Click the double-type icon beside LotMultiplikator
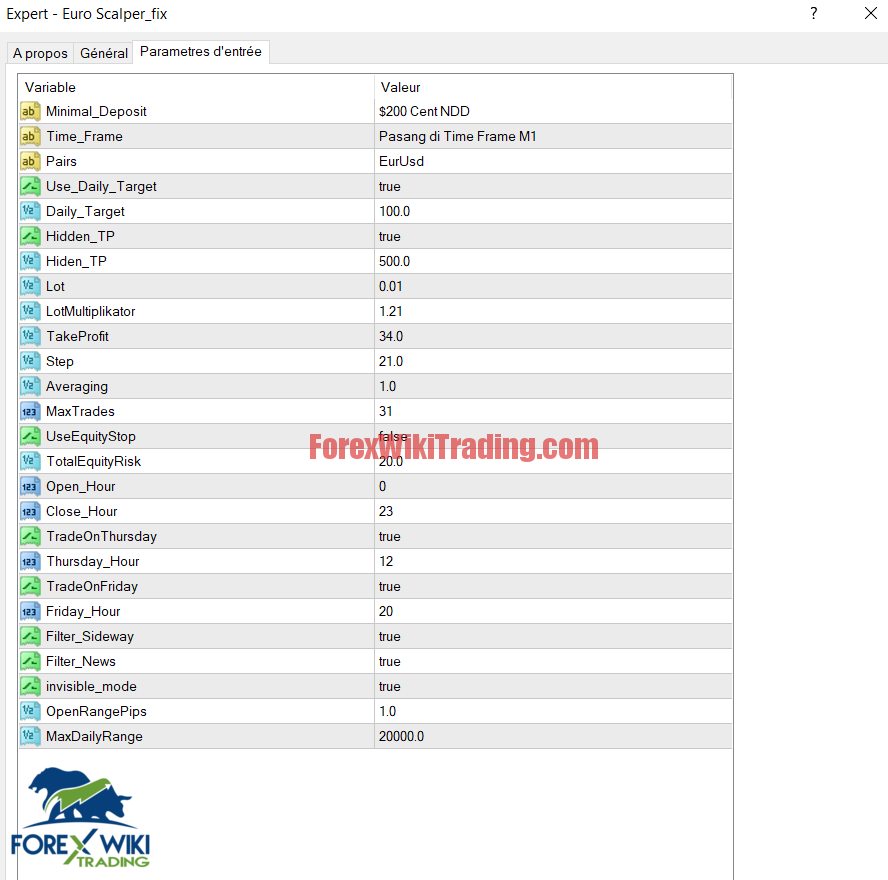Screen dimensions: 888x880 pyautogui.click(x=30, y=311)
